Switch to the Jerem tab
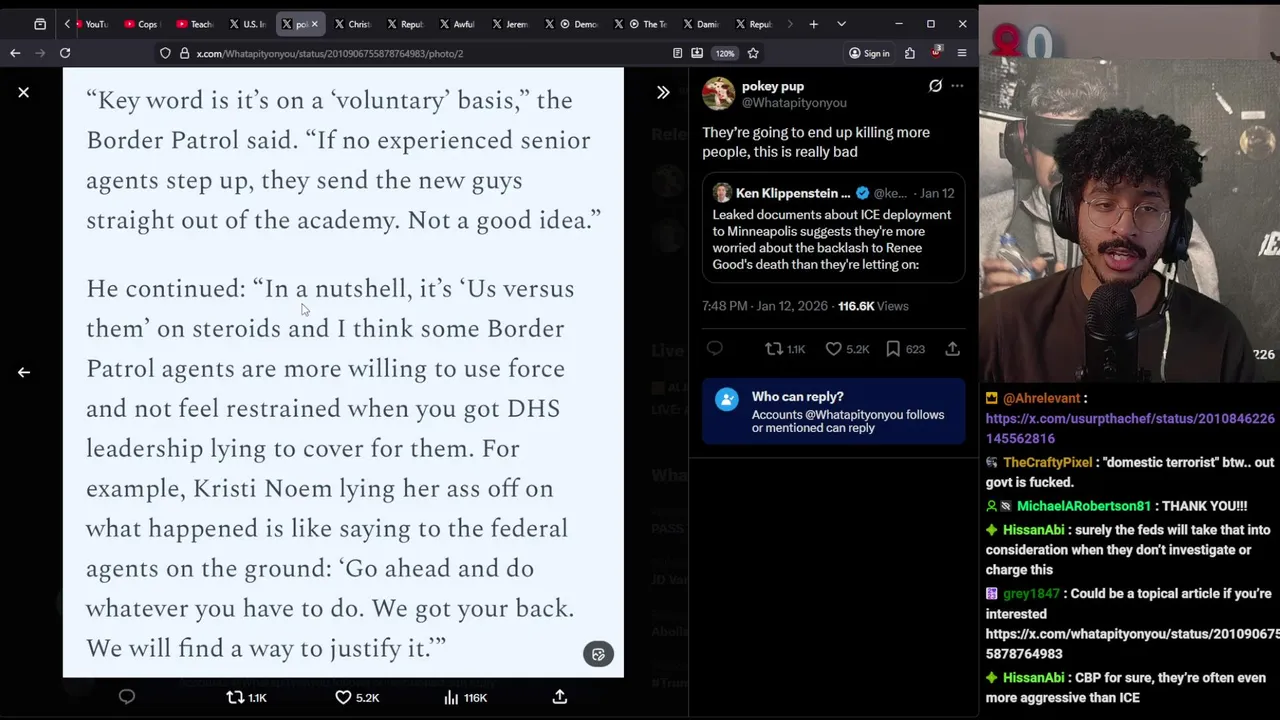Screen dimensions: 1280x720 (509, 24)
